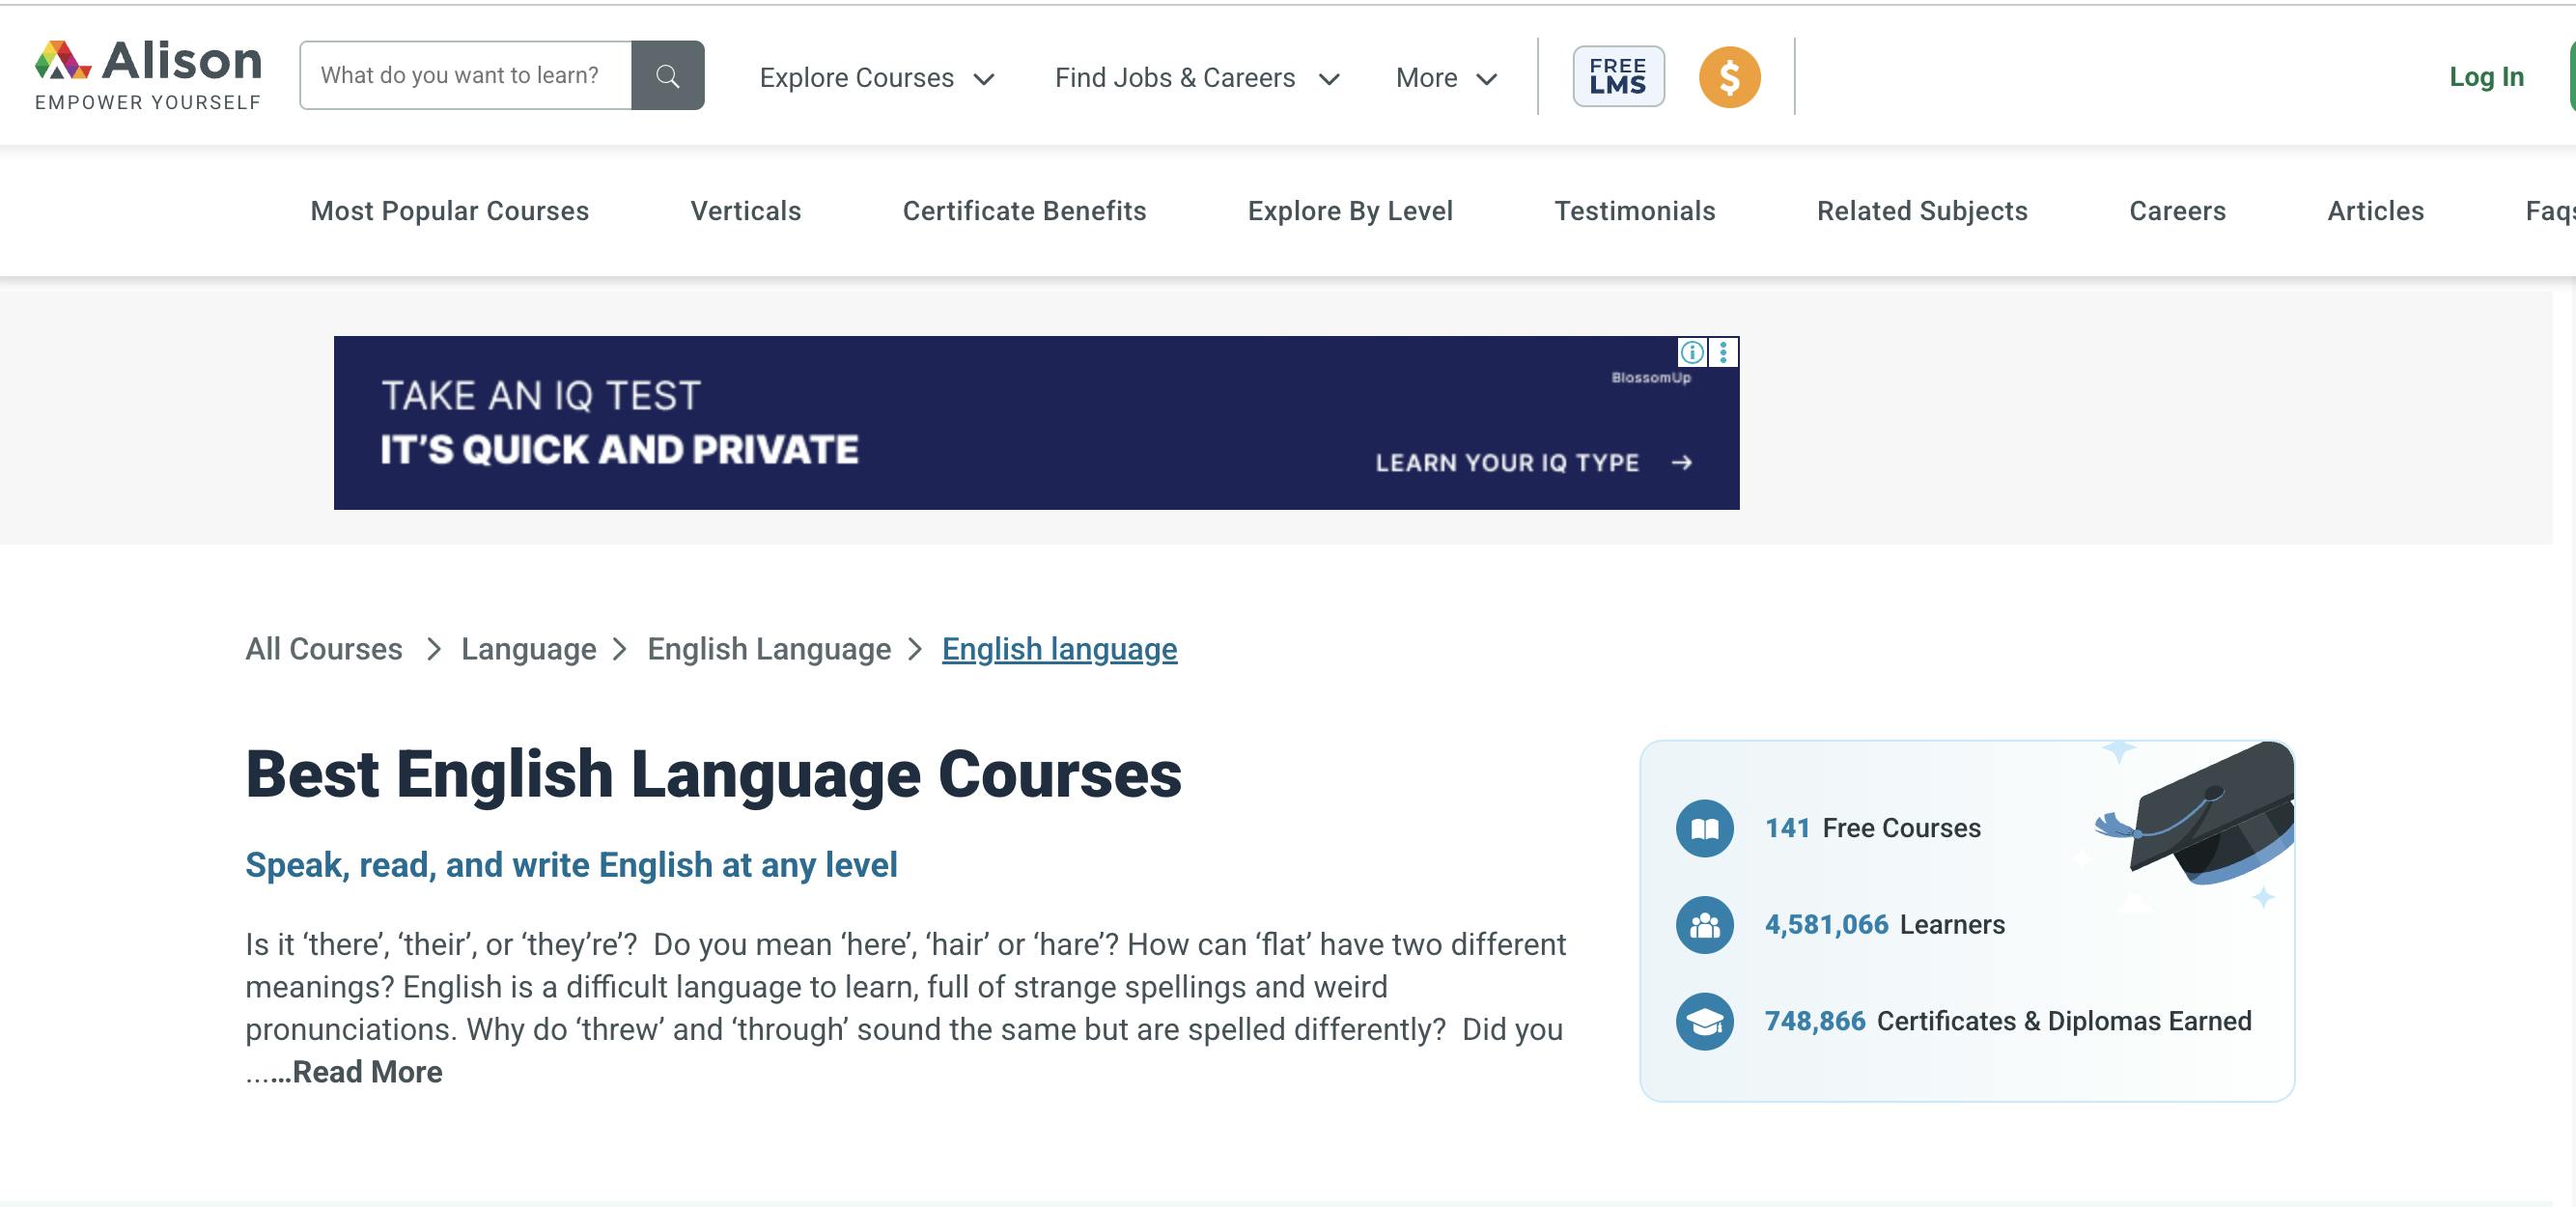This screenshot has height=1207, width=2576.
Task: Open the FREE LMS badge icon
Action: point(1617,76)
